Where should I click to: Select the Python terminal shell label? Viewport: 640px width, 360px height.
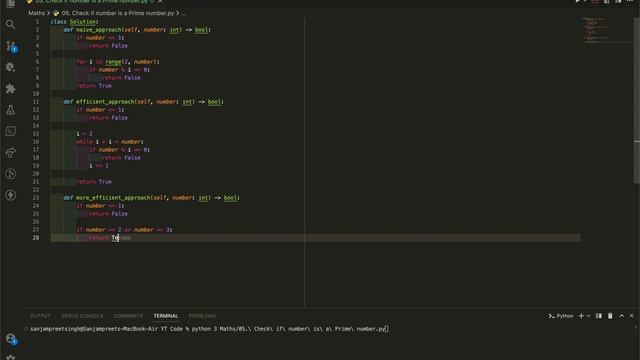click(561, 316)
